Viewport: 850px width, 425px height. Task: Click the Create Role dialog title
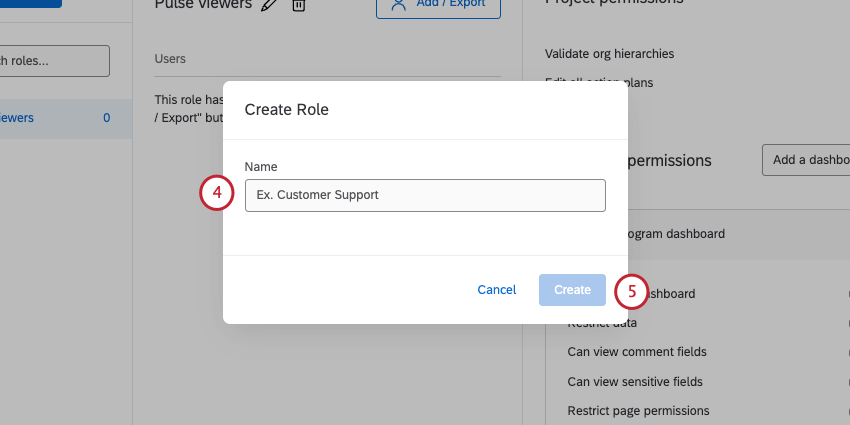[x=287, y=110]
